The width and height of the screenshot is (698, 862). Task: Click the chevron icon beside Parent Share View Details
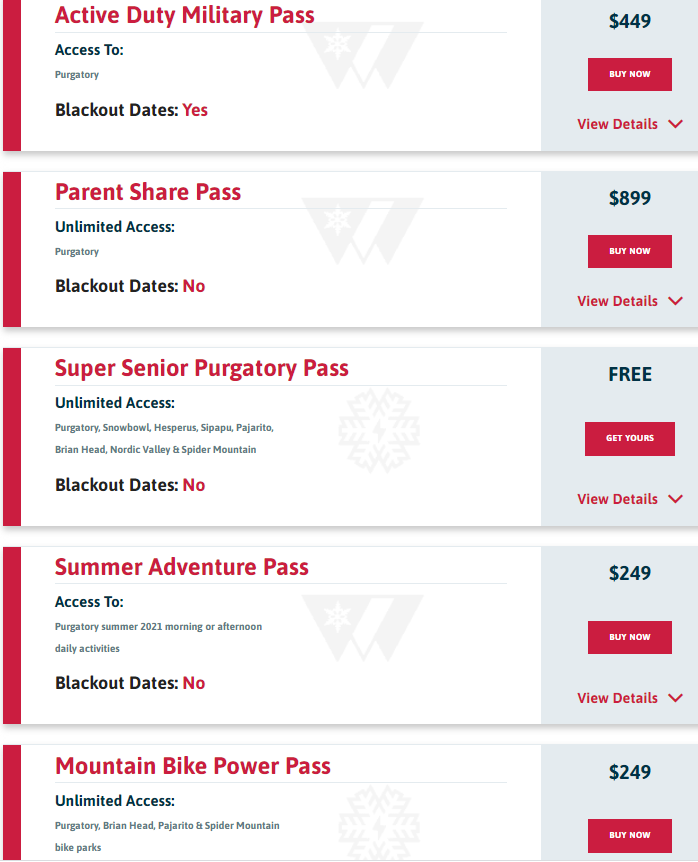[675, 301]
